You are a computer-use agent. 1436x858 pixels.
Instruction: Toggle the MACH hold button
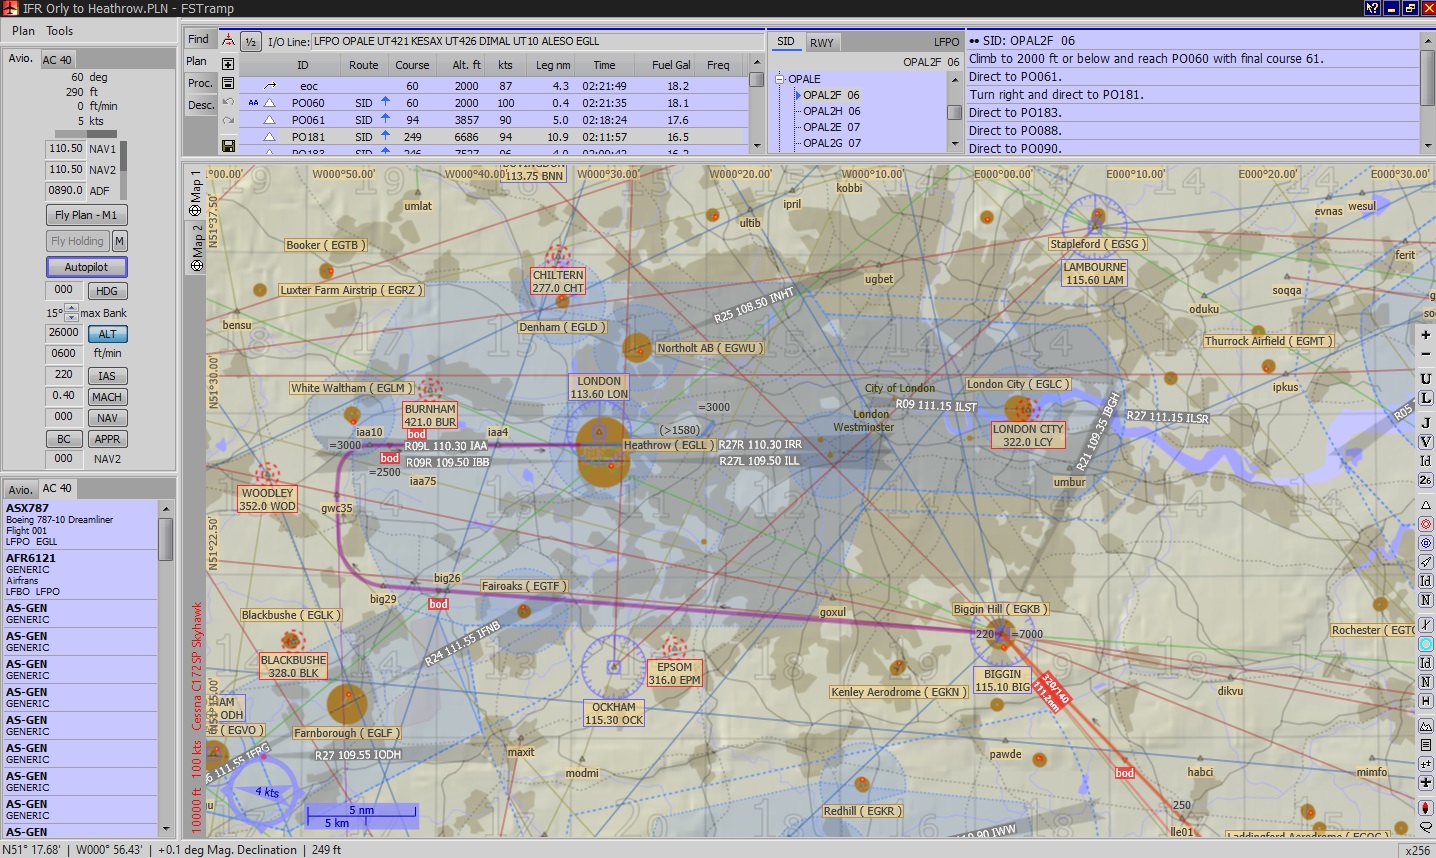pyautogui.click(x=107, y=397)
